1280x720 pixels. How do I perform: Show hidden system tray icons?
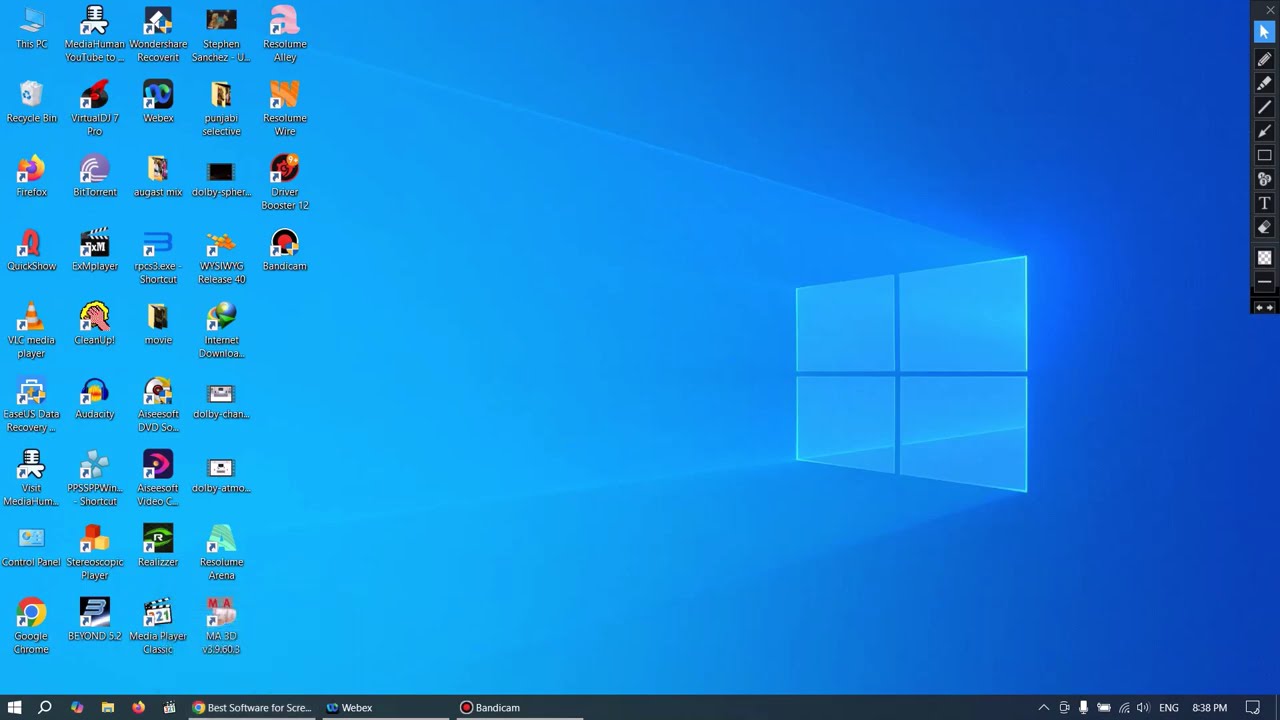pyautogui.click(x=1043, y=707)
